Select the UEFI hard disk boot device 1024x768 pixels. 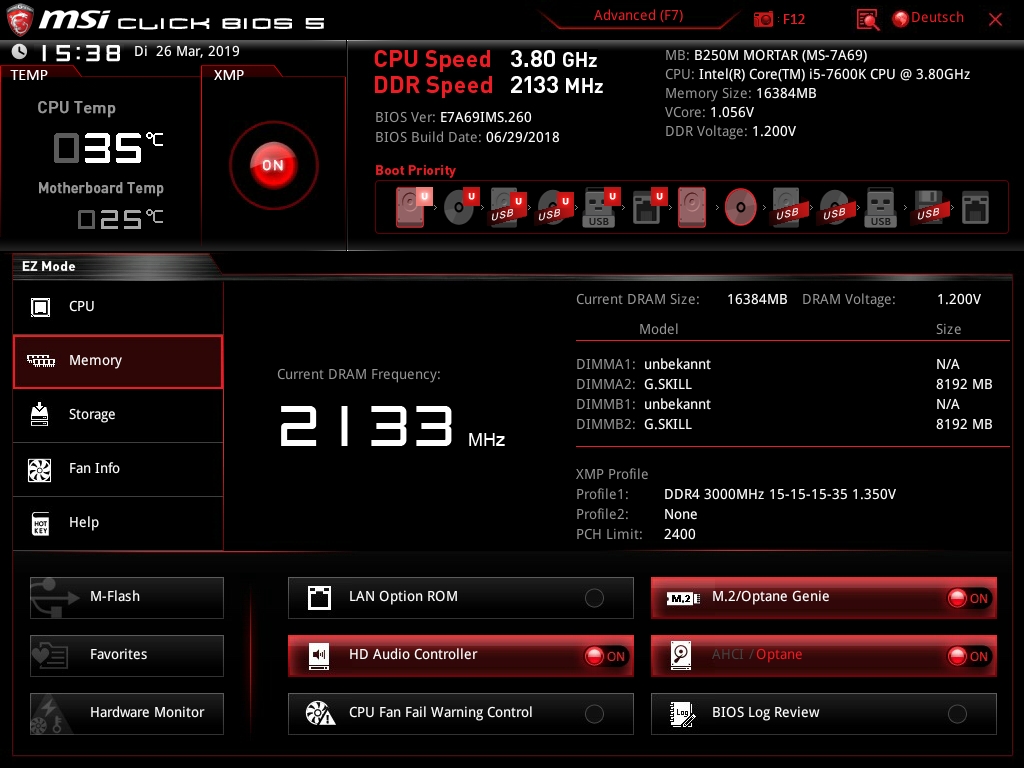pyautogui.click(x=413, y=207)
